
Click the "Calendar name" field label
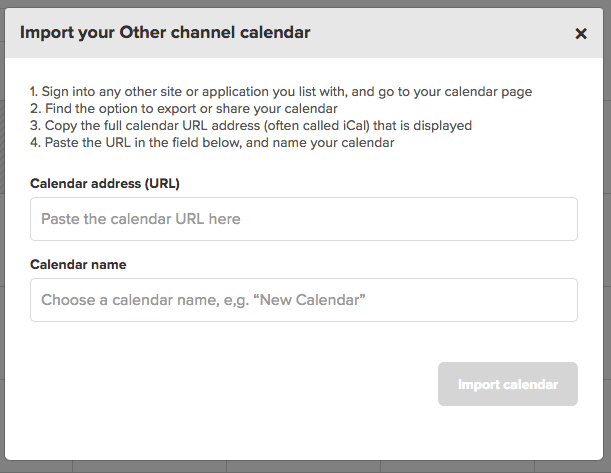pyautogui.click(x=78, y=265)
